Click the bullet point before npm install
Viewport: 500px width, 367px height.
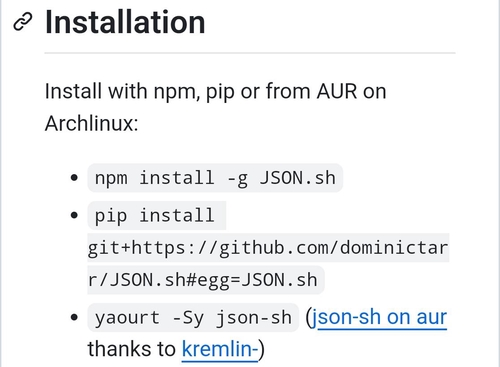[x=74, y=178]
